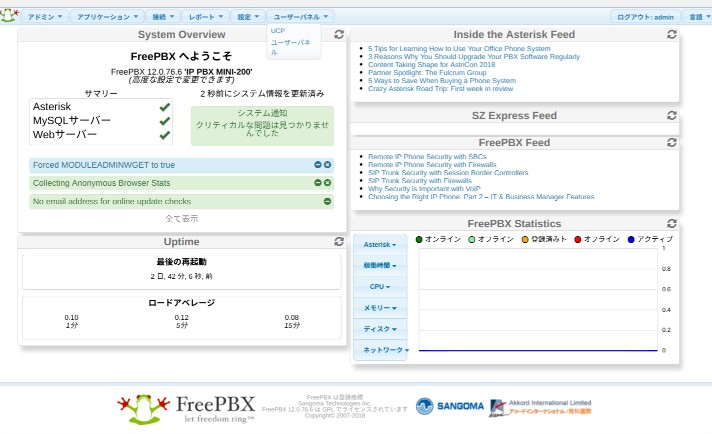Open 'Why Security is Important with VoIP' link
712x434 pixels.
(424, 188)
